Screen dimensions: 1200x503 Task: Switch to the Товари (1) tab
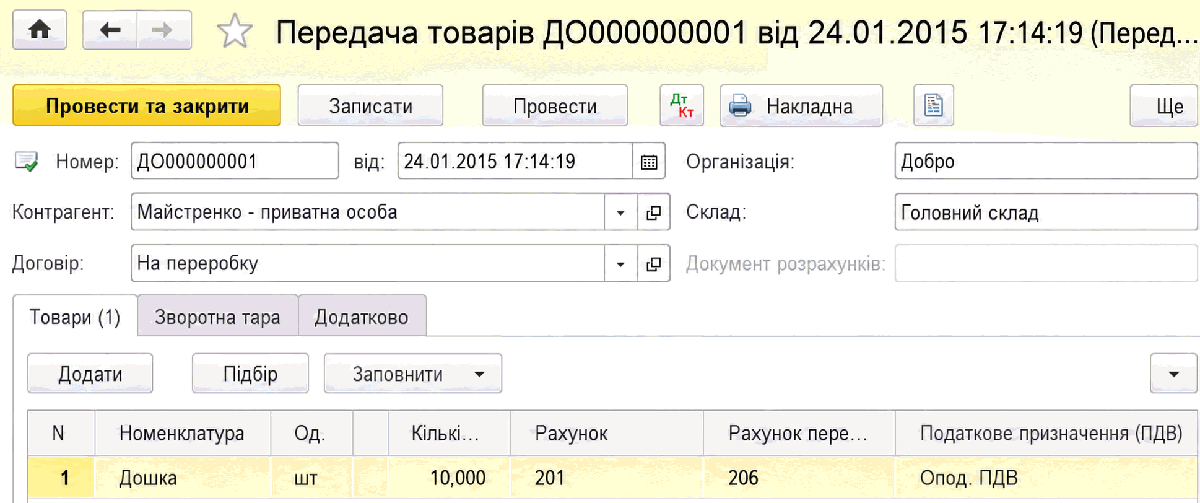75,317
